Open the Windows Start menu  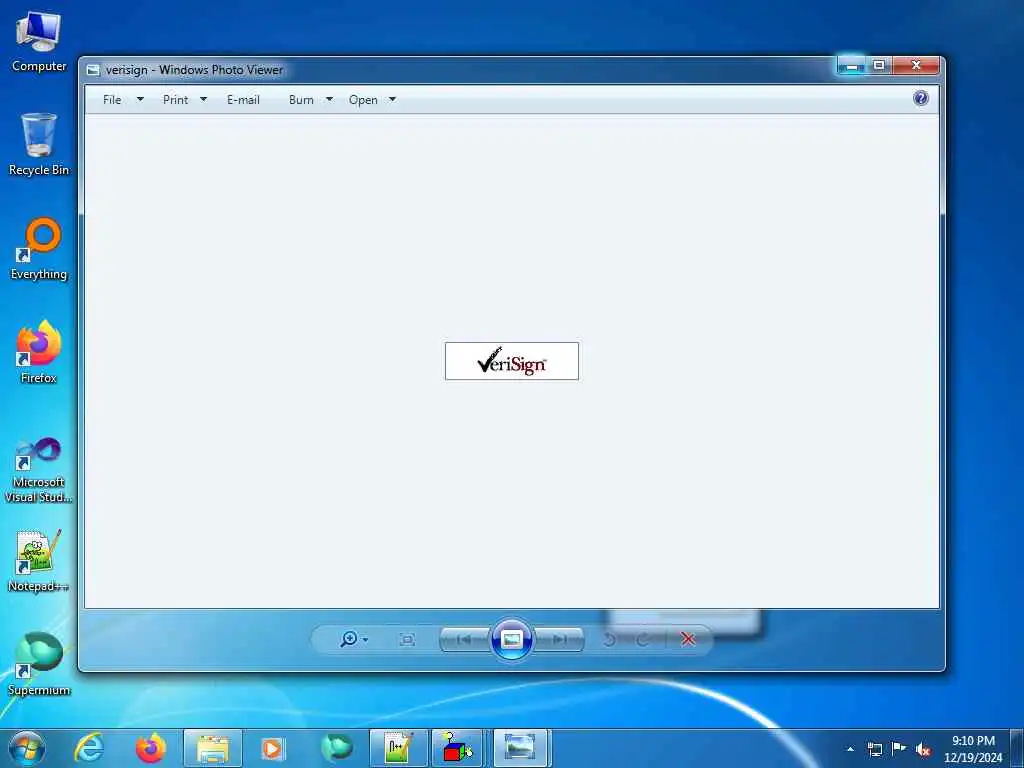[x=27, y=748]
